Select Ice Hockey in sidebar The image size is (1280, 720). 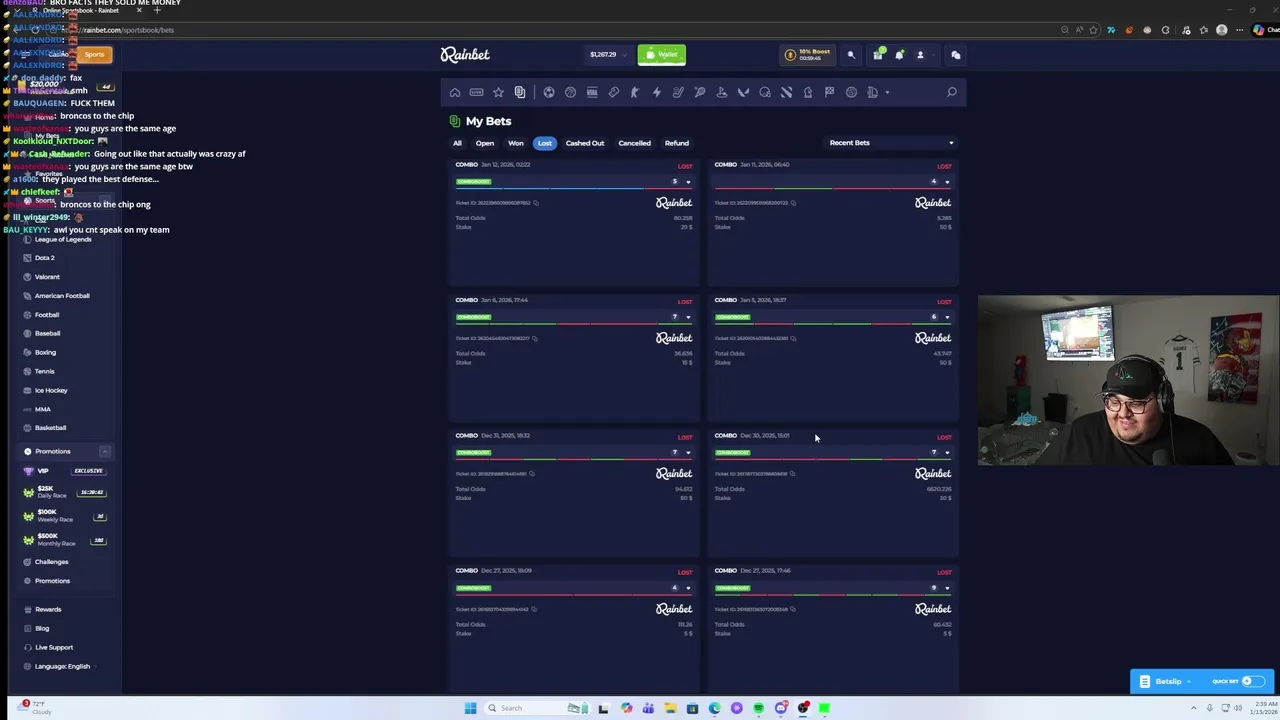(x=51, y=390)
